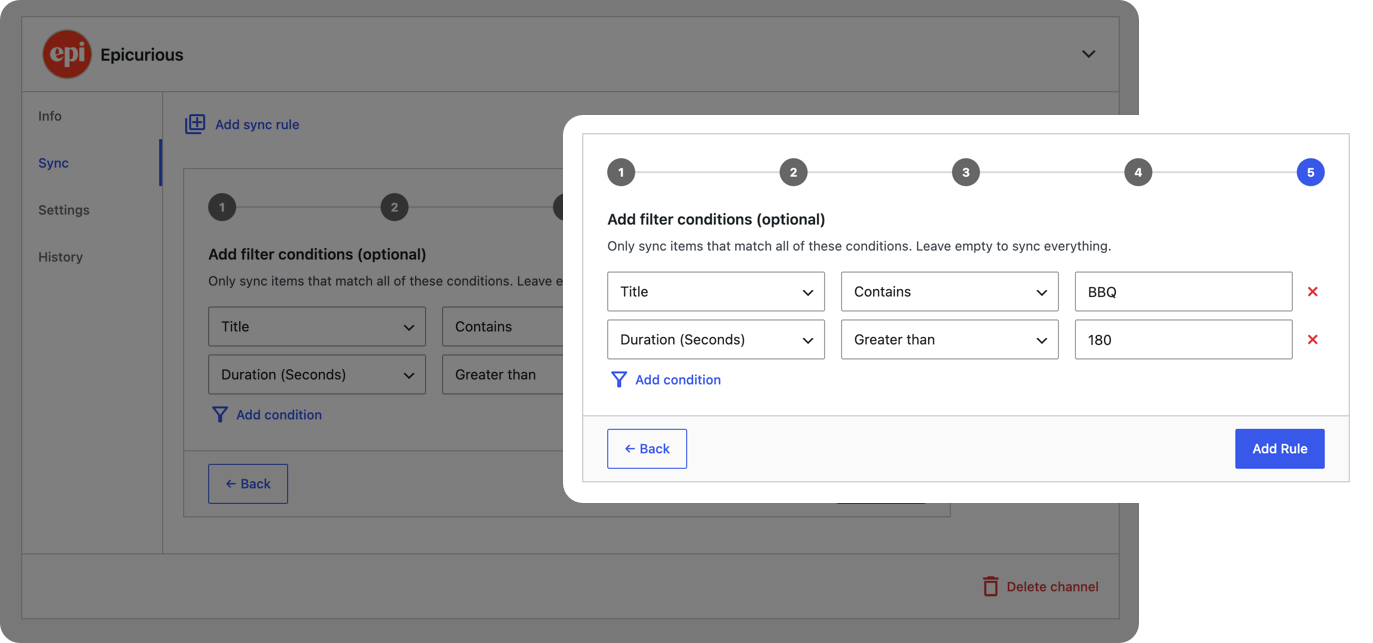Open the foreground Greater than dropdown

tap(950, 340)
